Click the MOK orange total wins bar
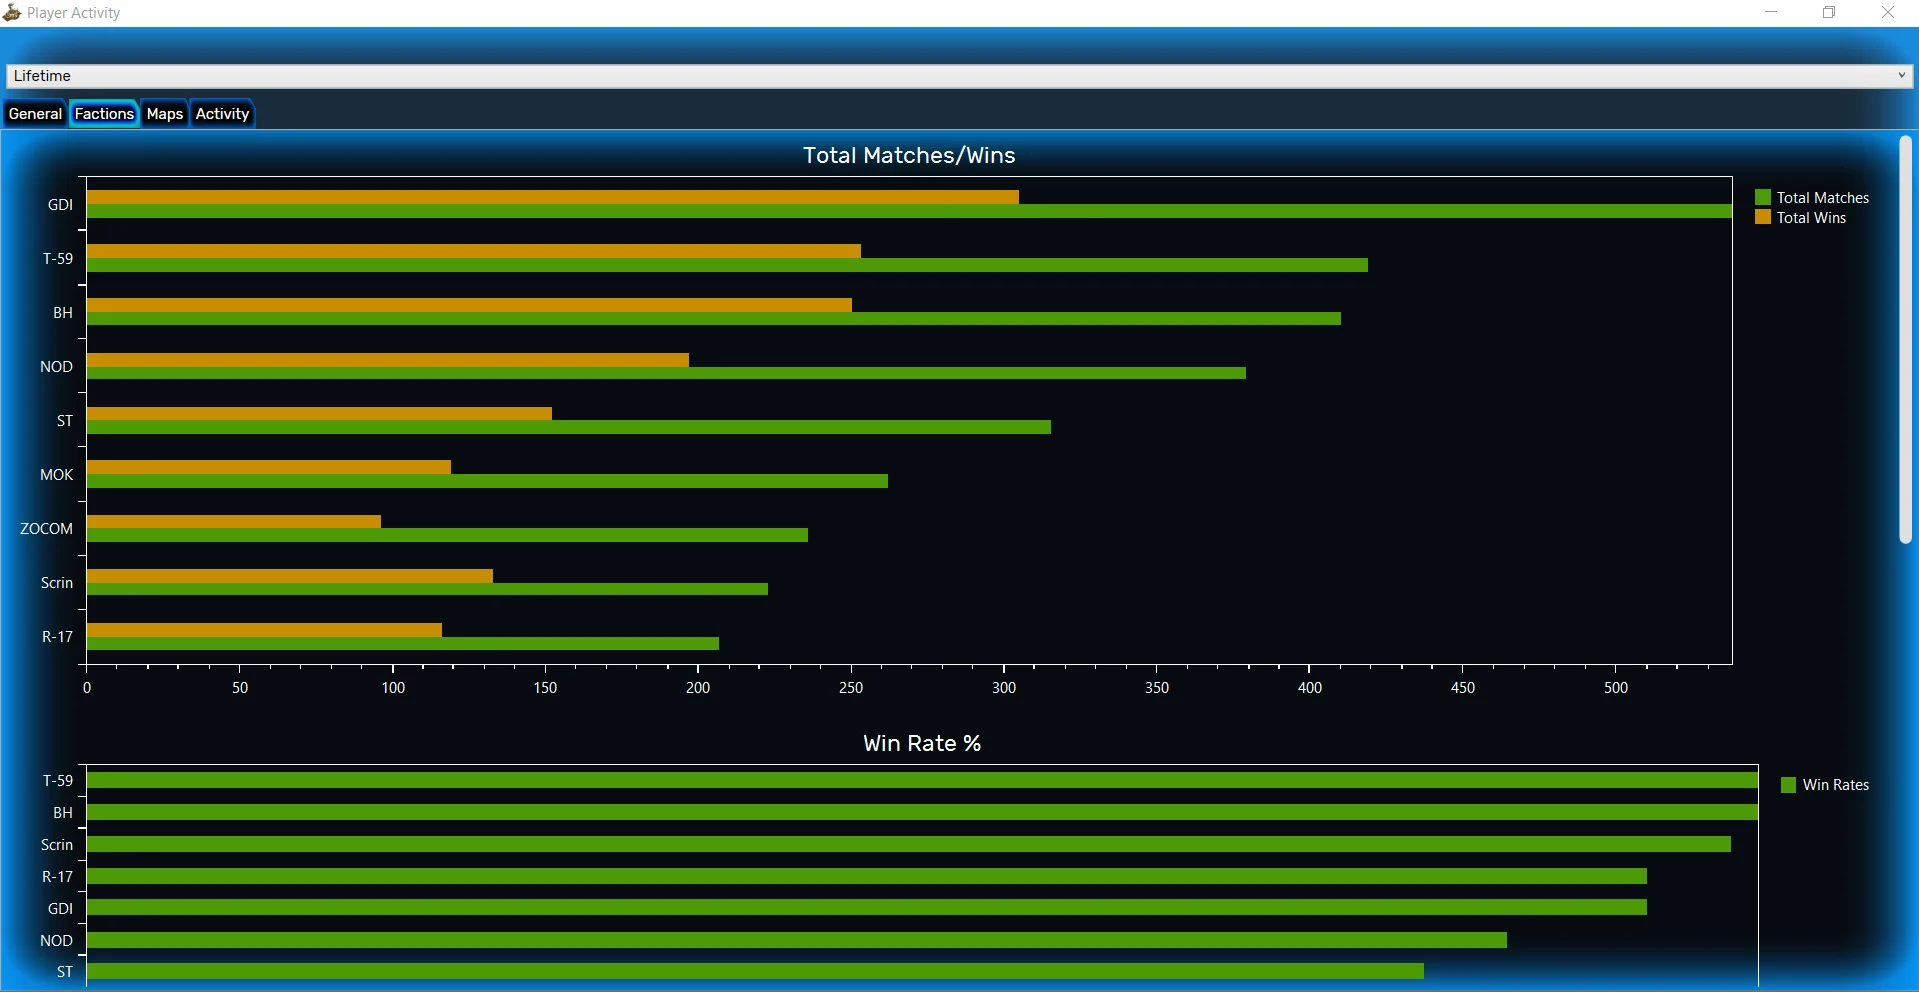The width and height of the screenshot is (1919, 992). click(269, 467)
